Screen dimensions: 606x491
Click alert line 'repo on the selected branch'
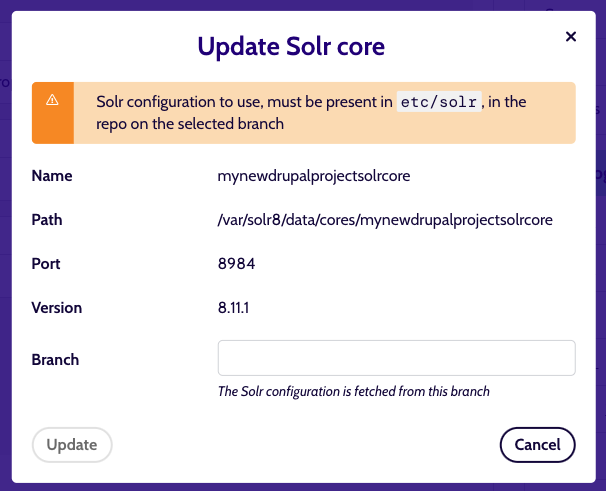tap(190, 124)
